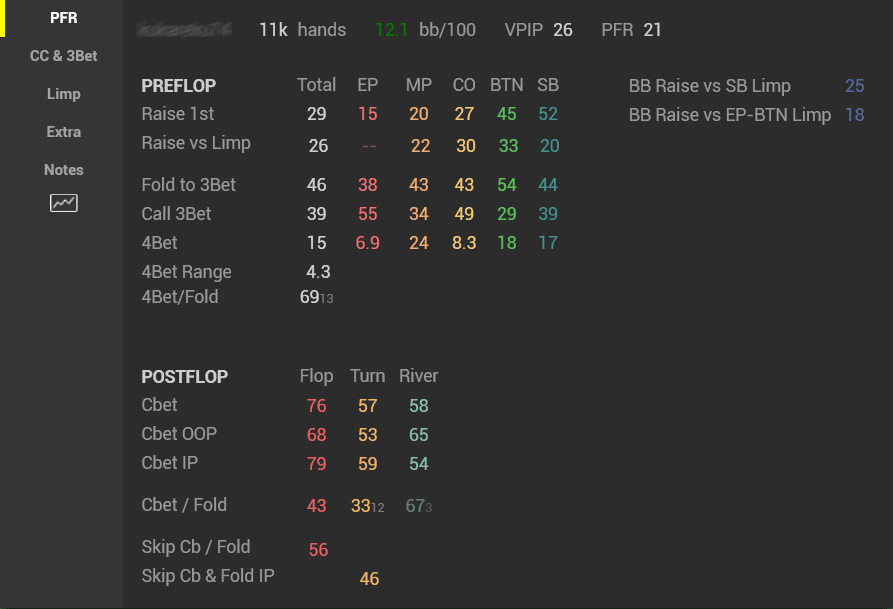Select the Limp tab
Screen dimensions: 893x609
[64, 94]
